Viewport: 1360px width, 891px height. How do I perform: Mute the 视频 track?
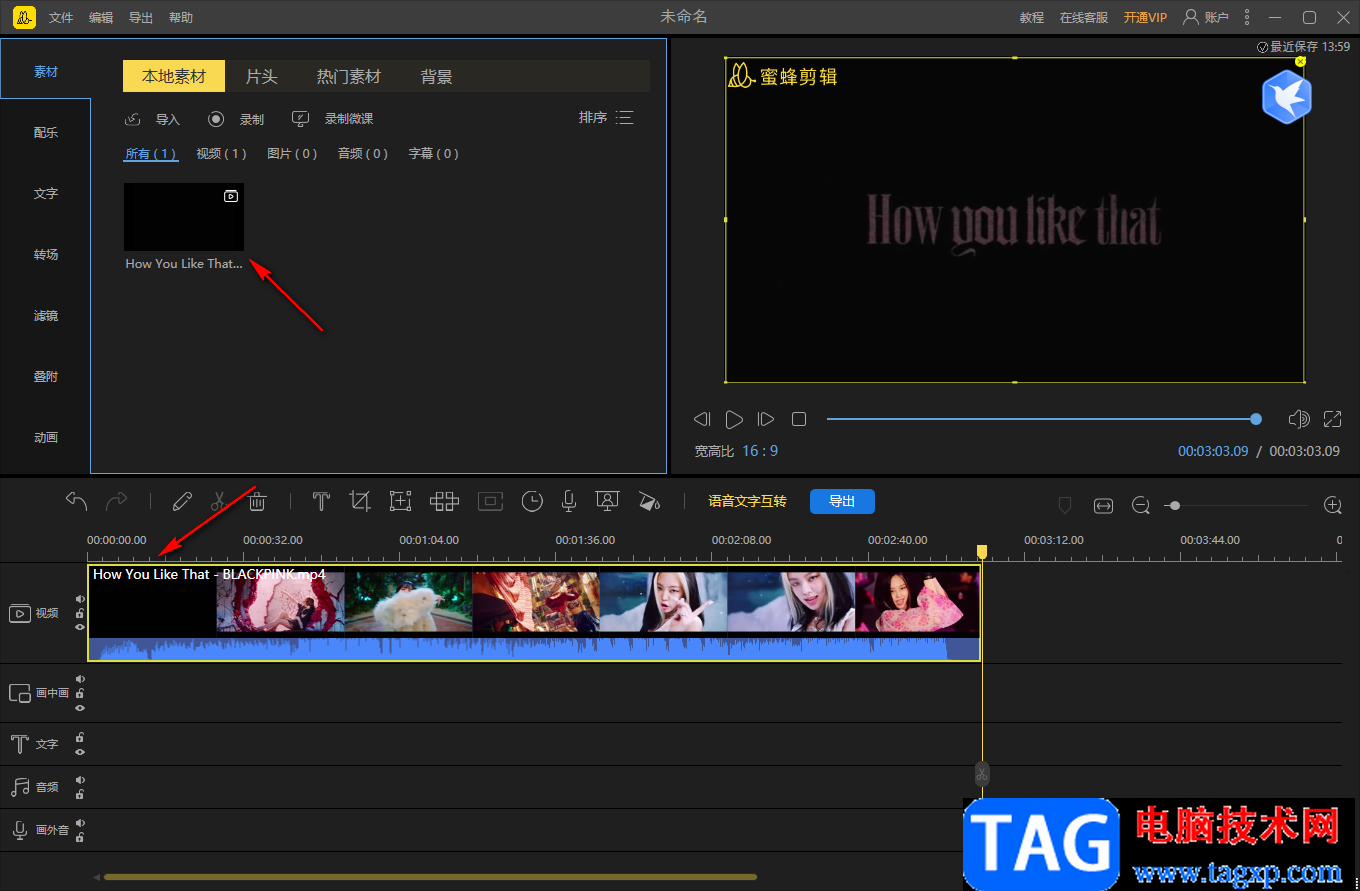80,599
